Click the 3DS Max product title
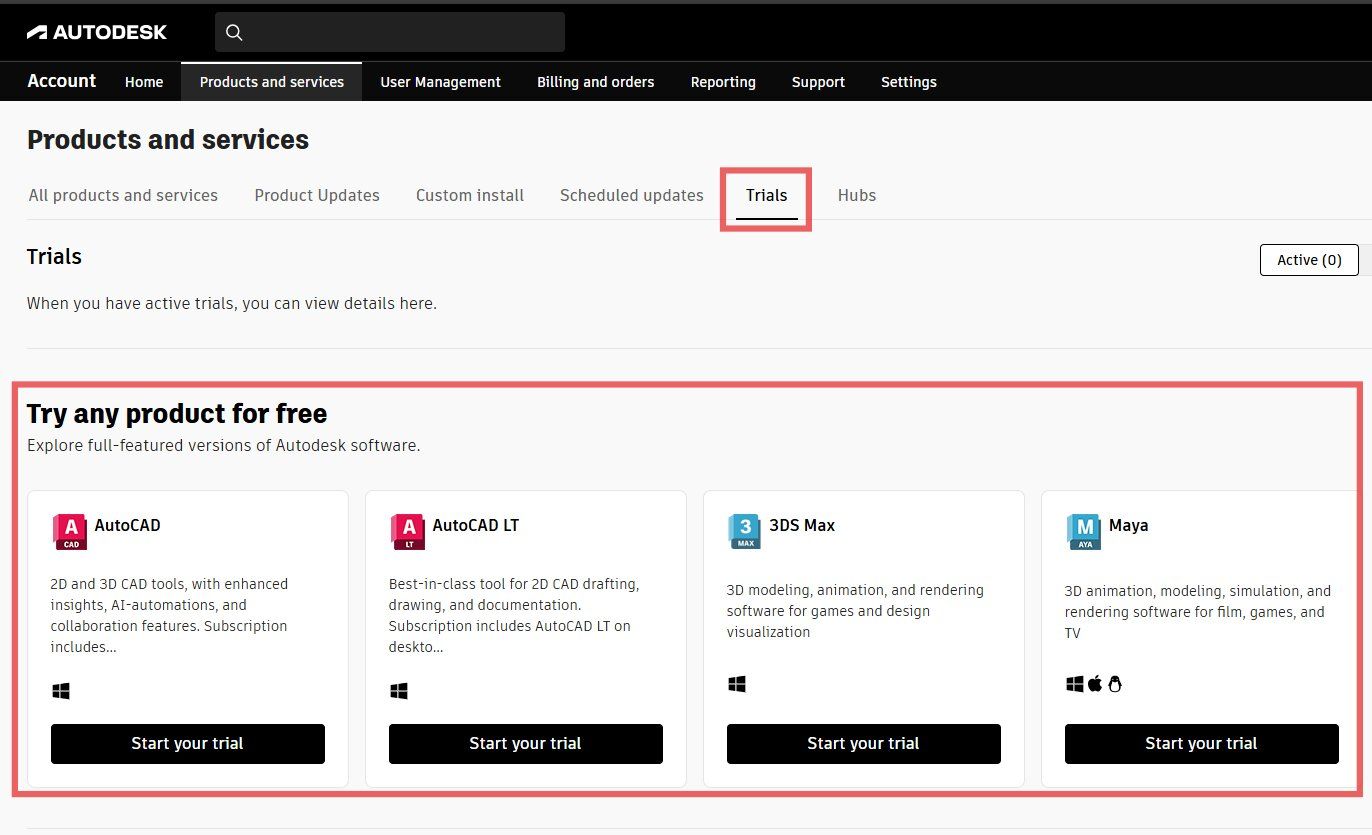Screen dimensions: 1372x835 pos(802,525)
